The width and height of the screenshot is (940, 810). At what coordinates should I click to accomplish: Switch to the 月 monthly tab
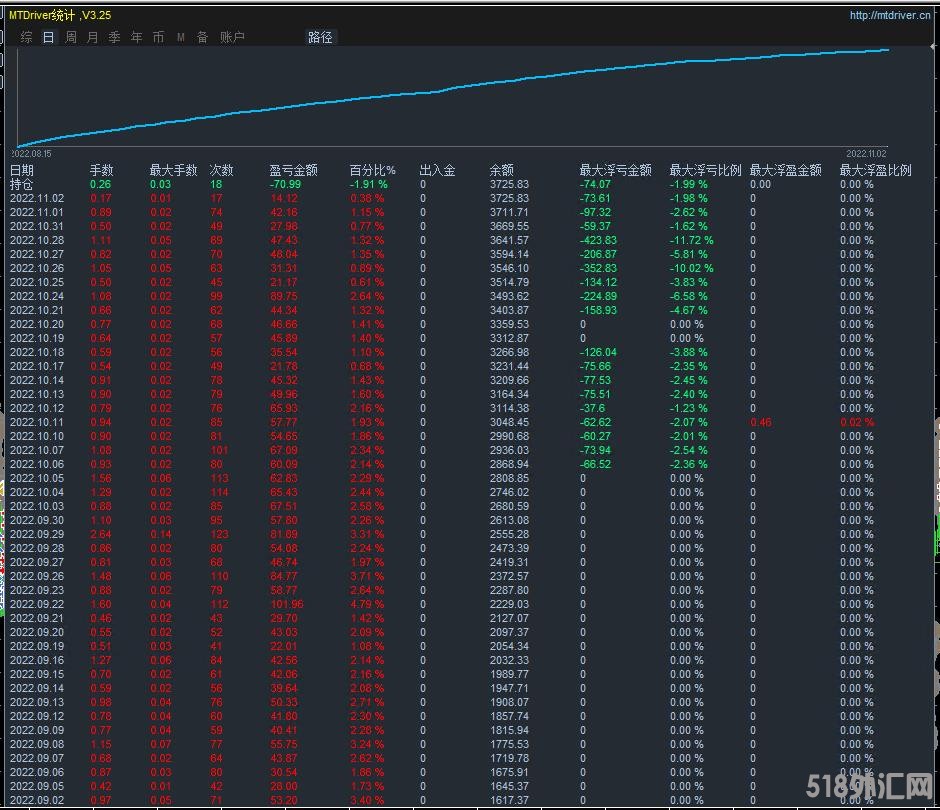(92, 37)
